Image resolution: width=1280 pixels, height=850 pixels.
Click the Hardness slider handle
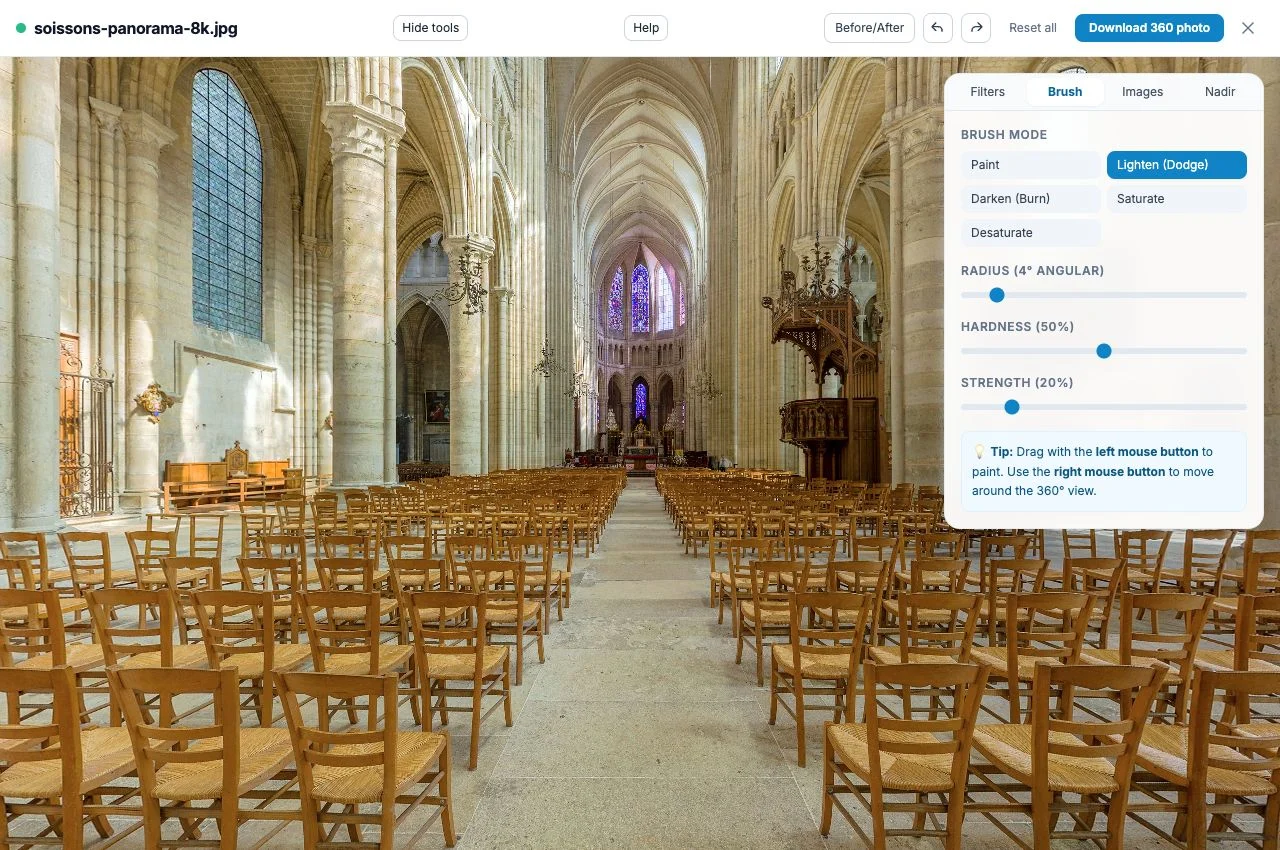pyautogui.click(x=1104, y=351)
